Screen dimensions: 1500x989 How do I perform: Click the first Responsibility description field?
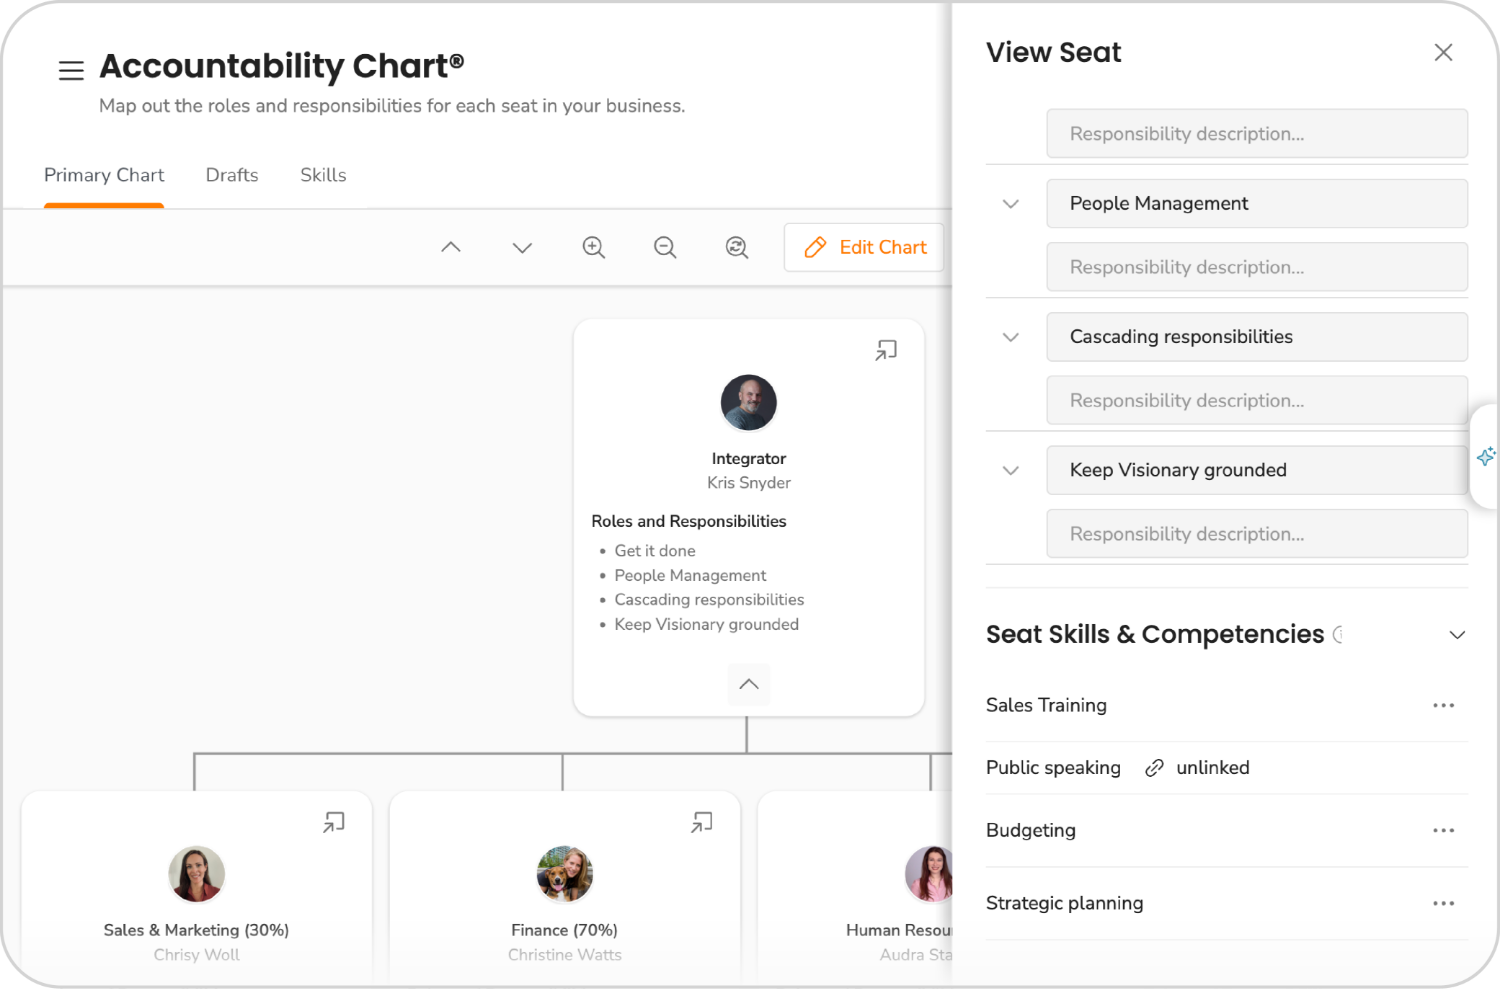point(1256,133)
